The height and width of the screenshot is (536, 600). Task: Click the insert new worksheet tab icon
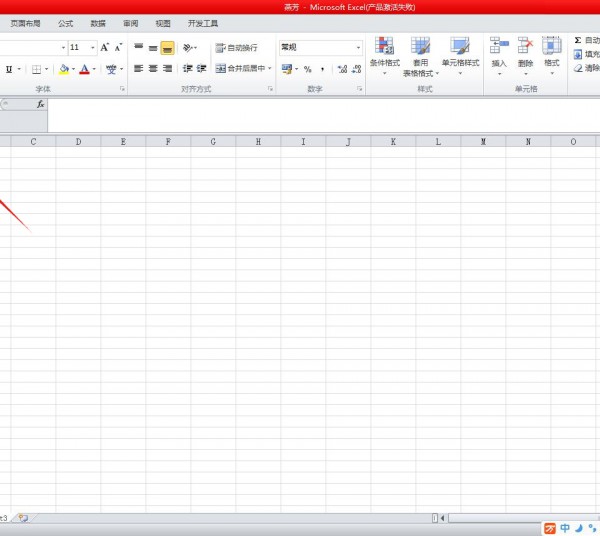point(22,518)
